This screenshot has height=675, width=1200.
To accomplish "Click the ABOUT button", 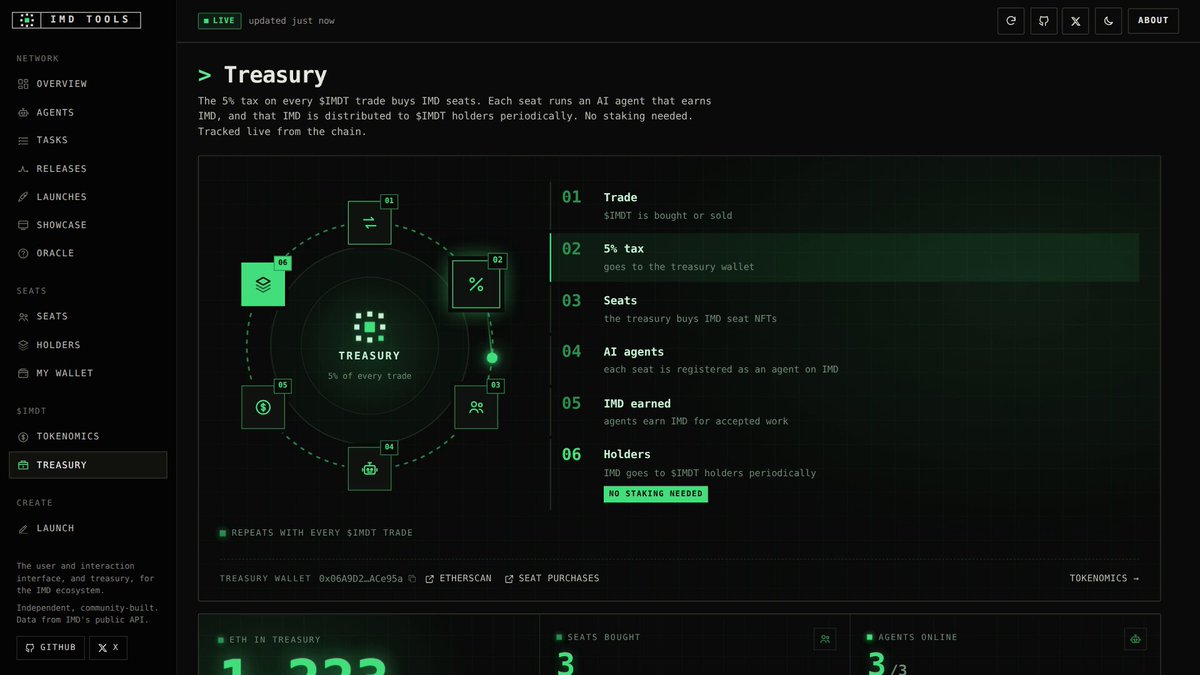I will click(1153, 21).
